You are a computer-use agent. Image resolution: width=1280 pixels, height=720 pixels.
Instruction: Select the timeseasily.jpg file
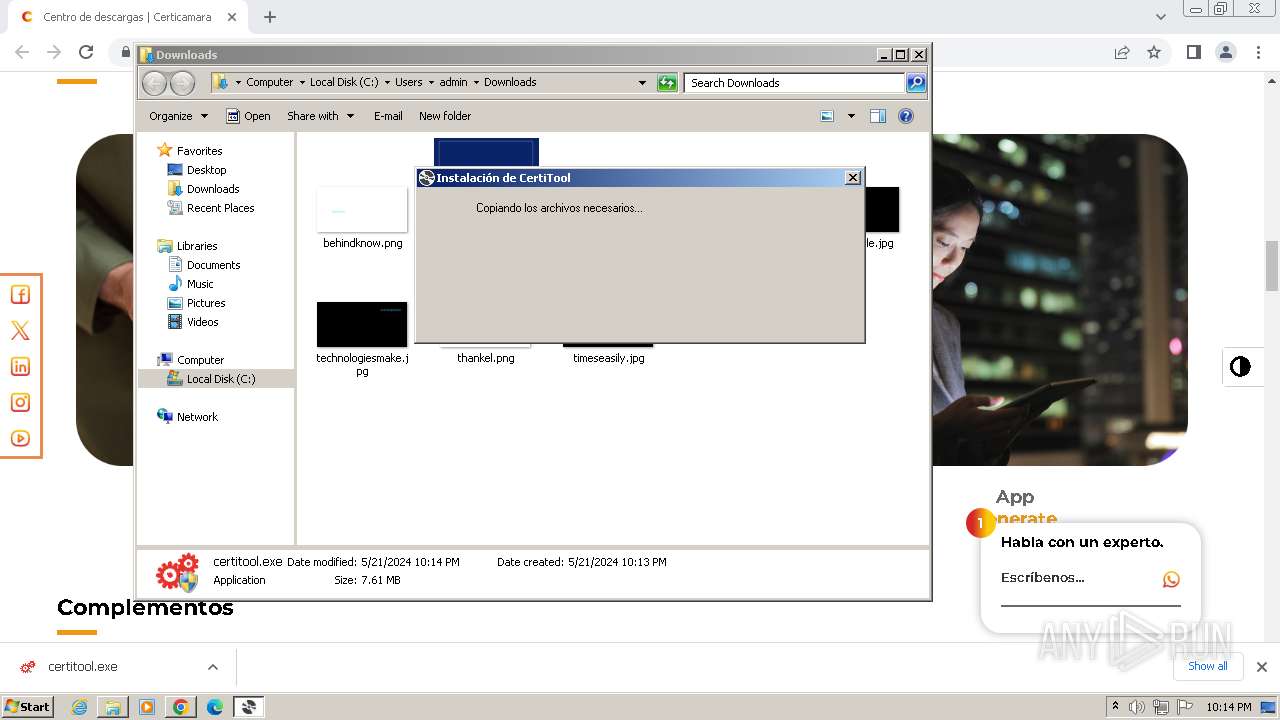pos(608,357)
